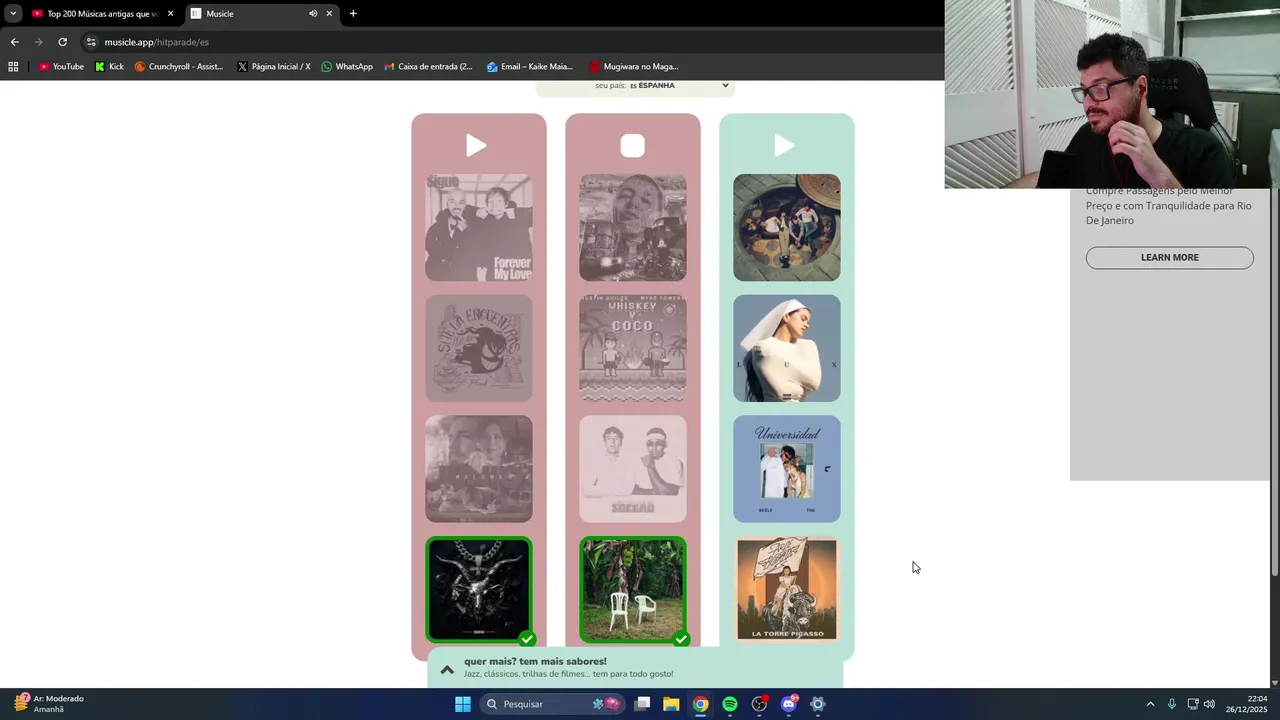Open the Windows Start menu

tap(463, 704)
